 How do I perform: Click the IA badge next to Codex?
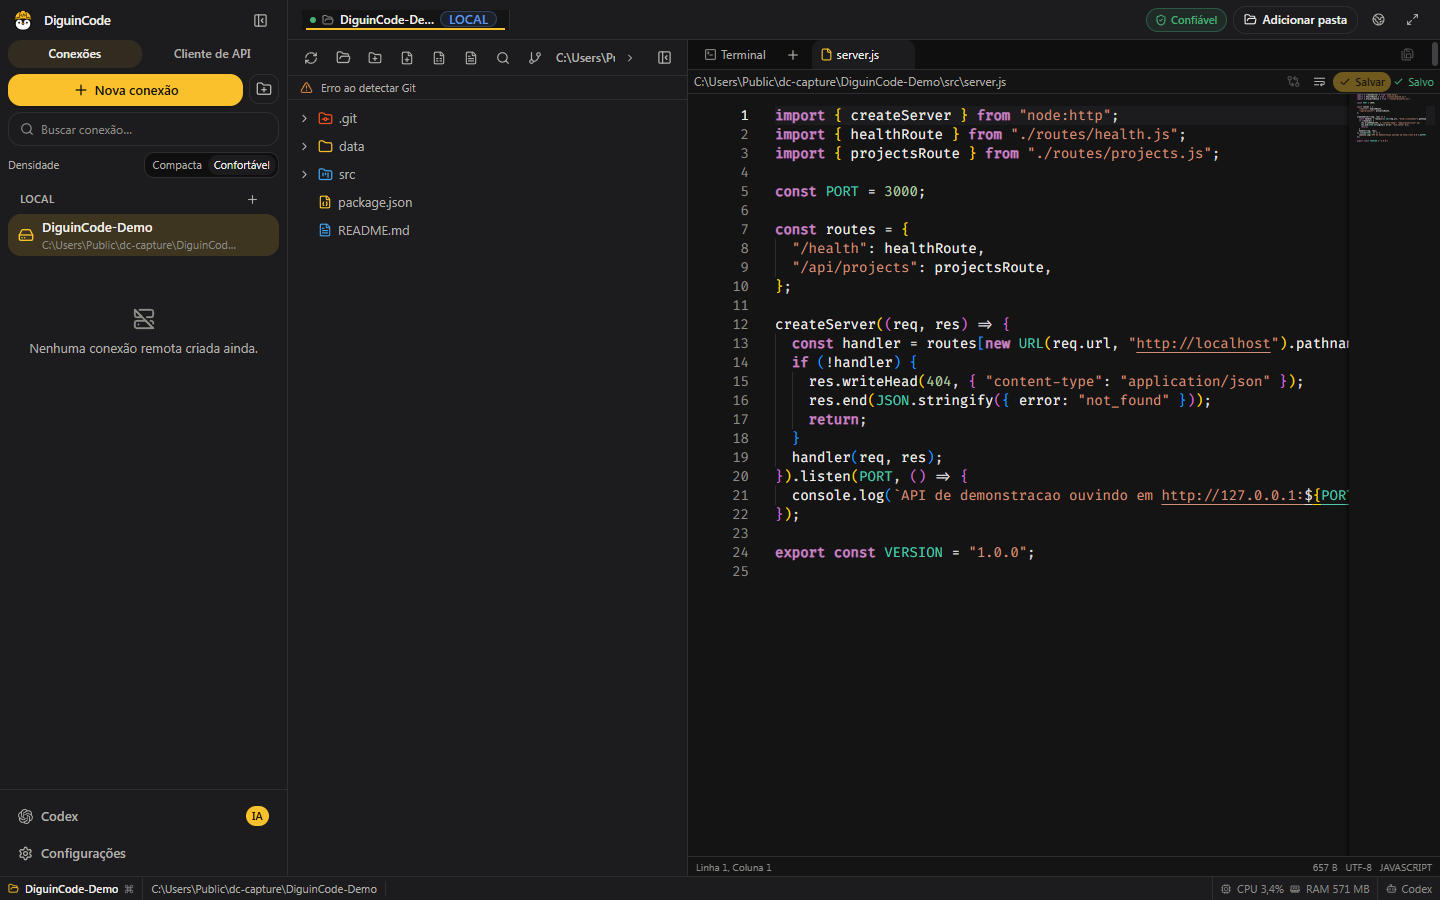[257, 816]
